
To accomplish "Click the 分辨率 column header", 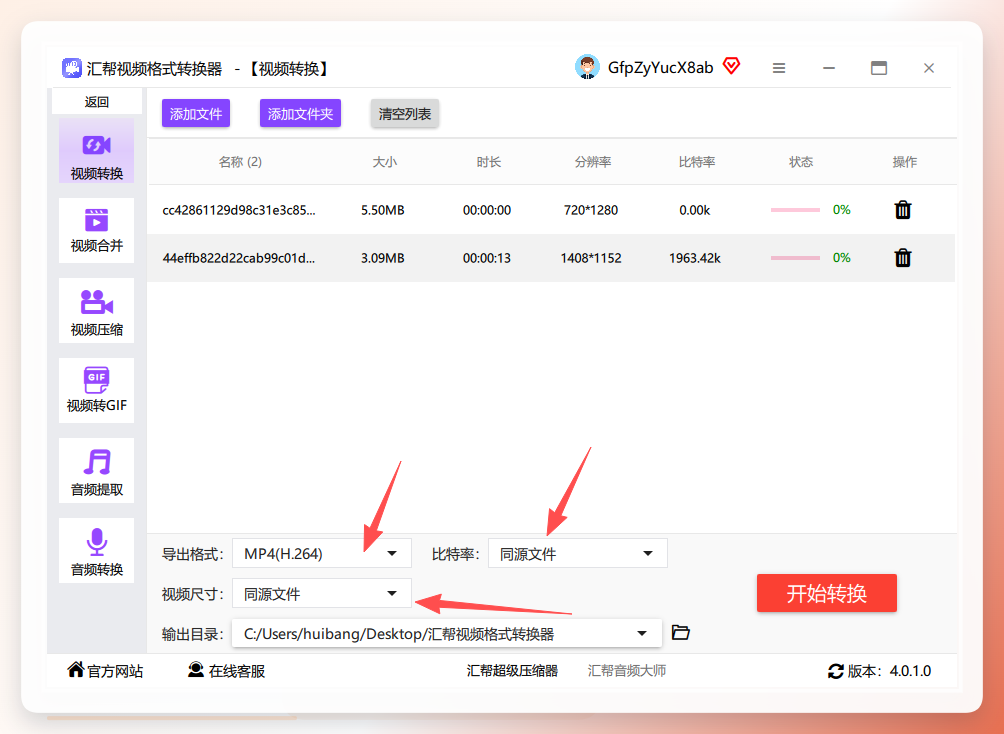I will [593, 162].
